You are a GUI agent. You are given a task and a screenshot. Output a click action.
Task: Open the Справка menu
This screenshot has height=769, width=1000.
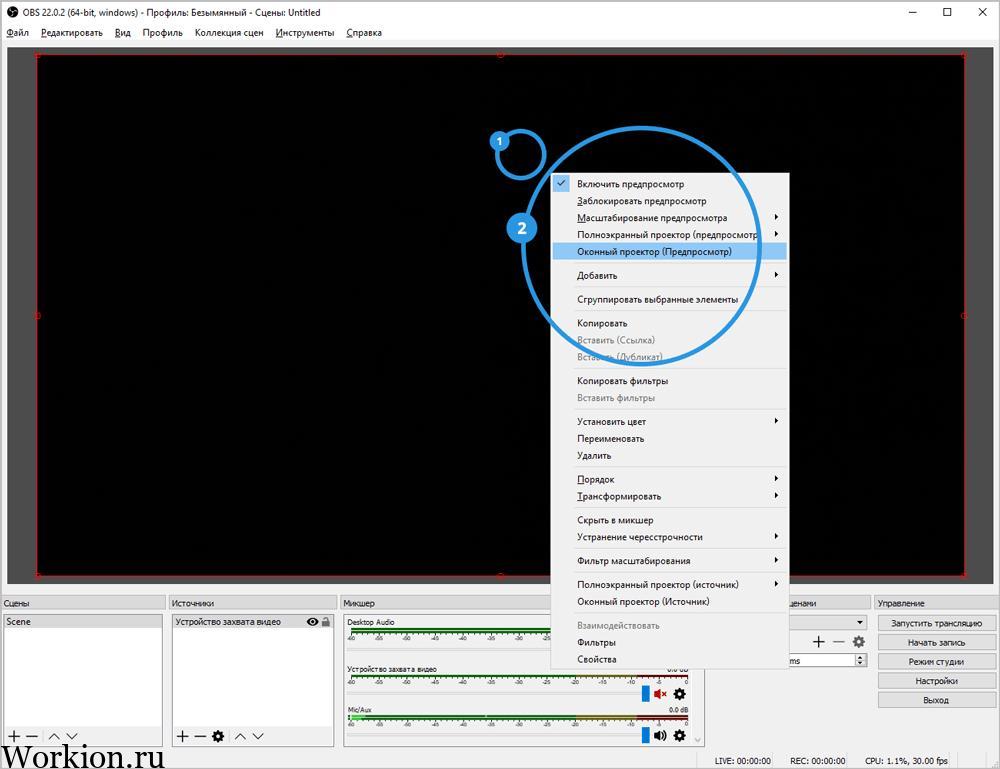[x=364, y=33]
